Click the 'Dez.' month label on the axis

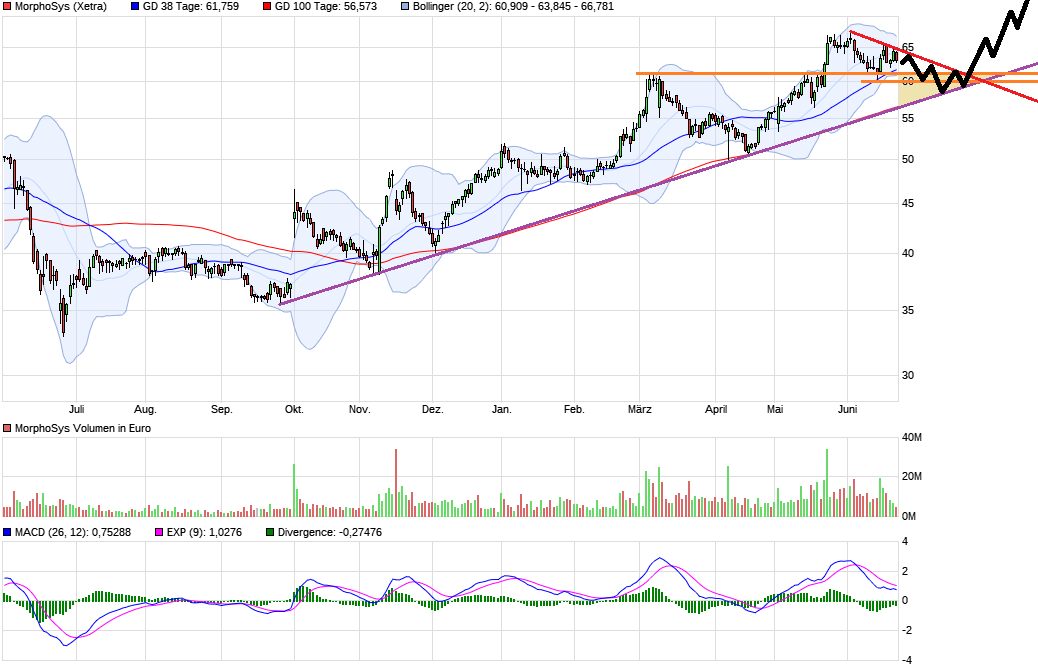(x=432, y=409)
